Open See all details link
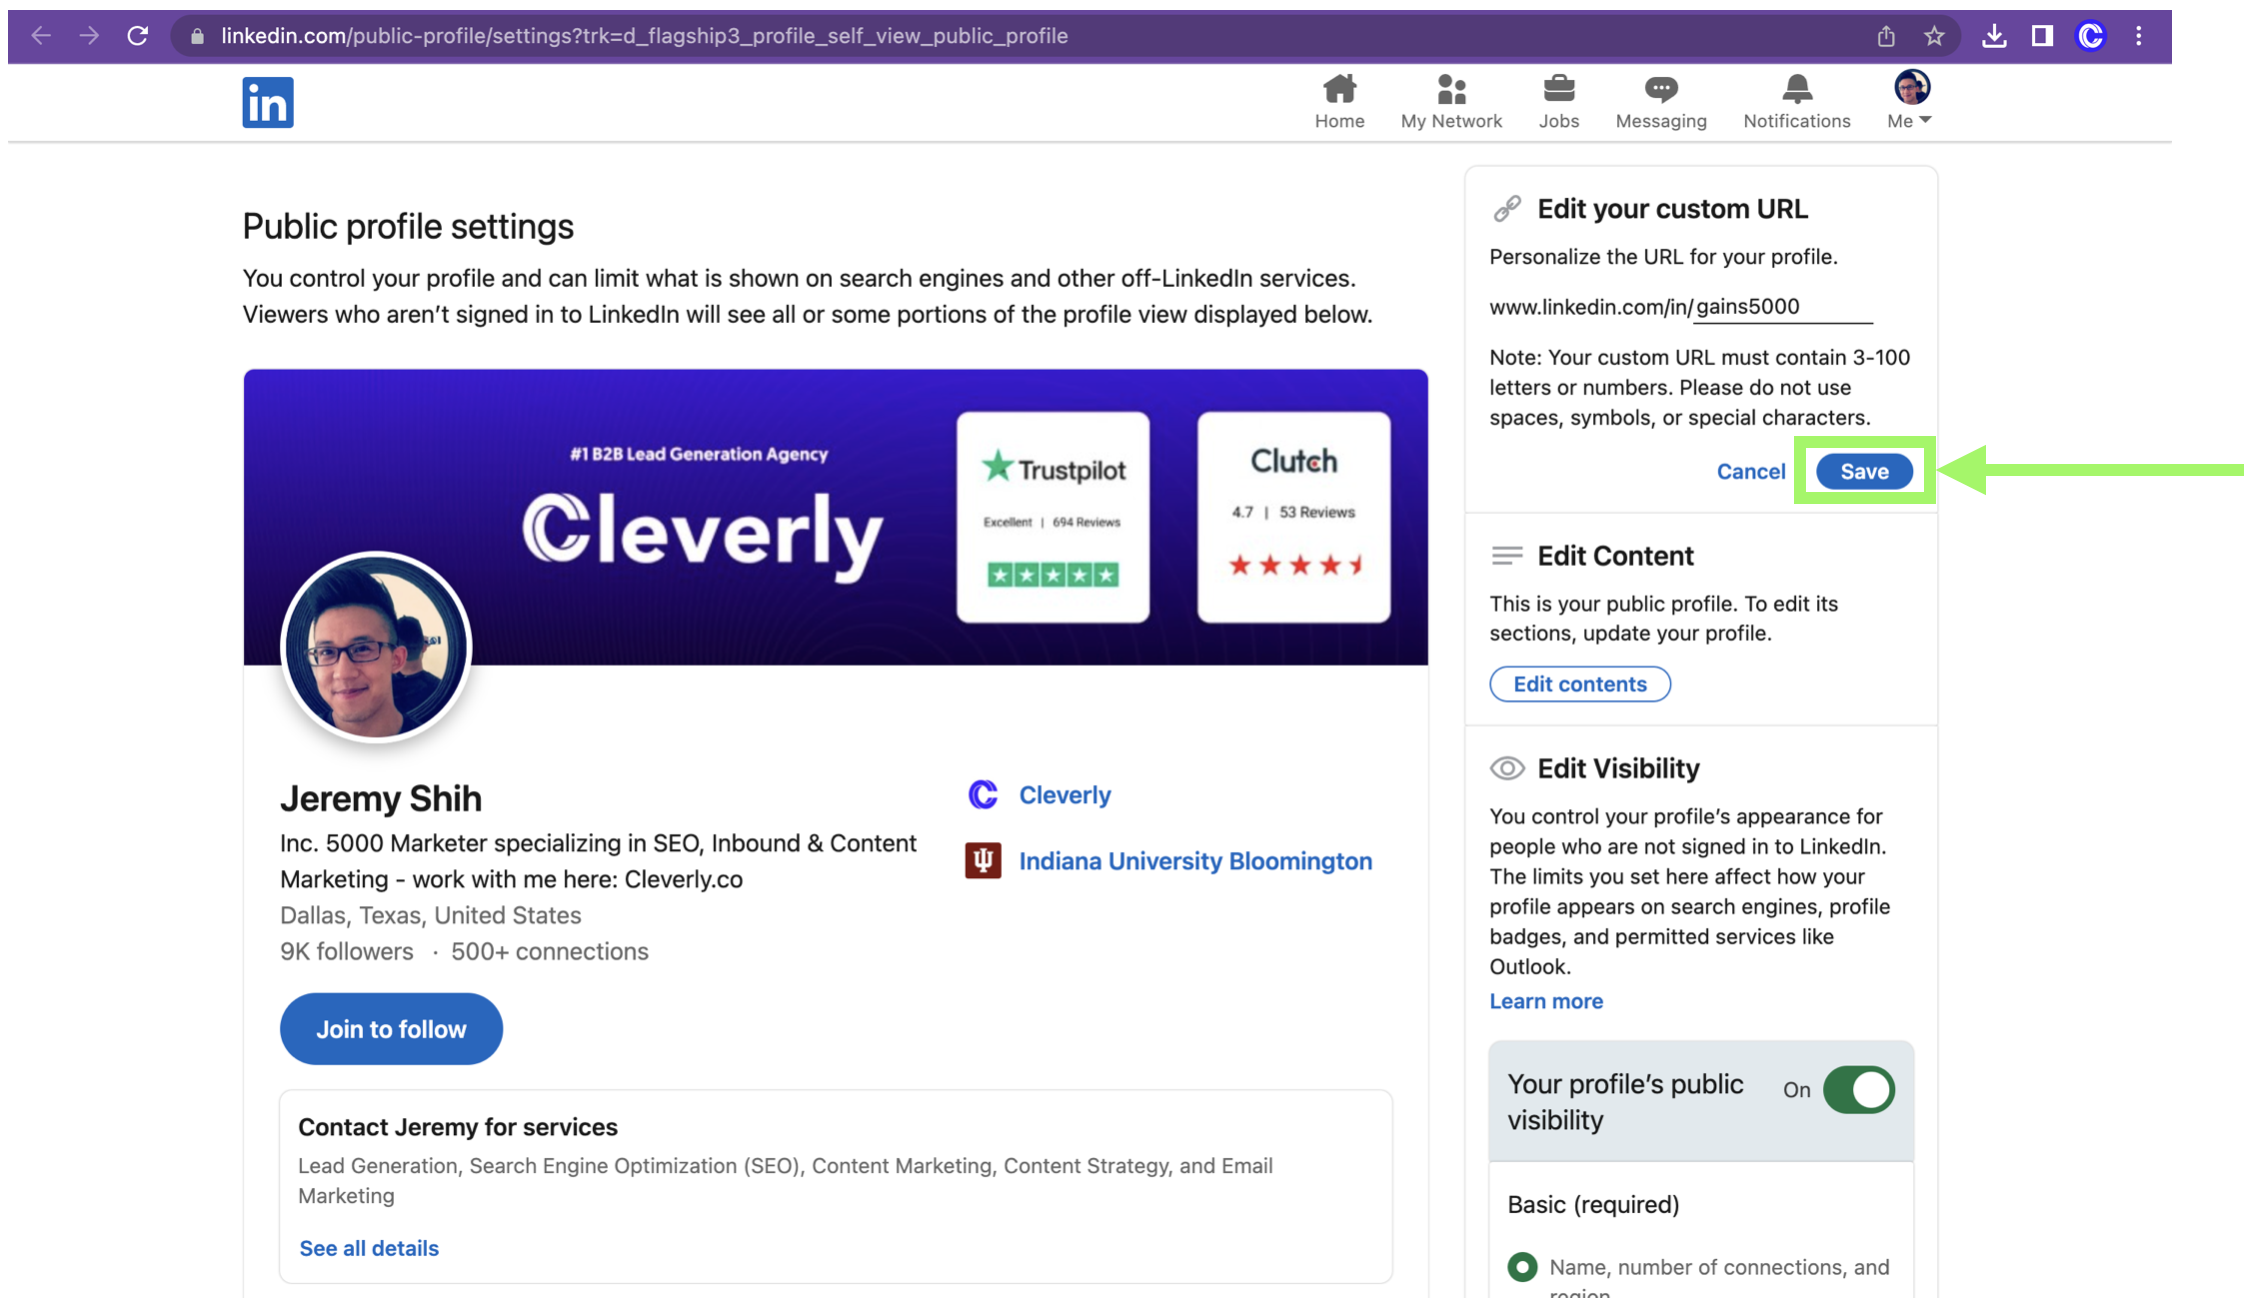Image resolution: width=2244 pixels, height=1310 pixels. pos(368,1248)
